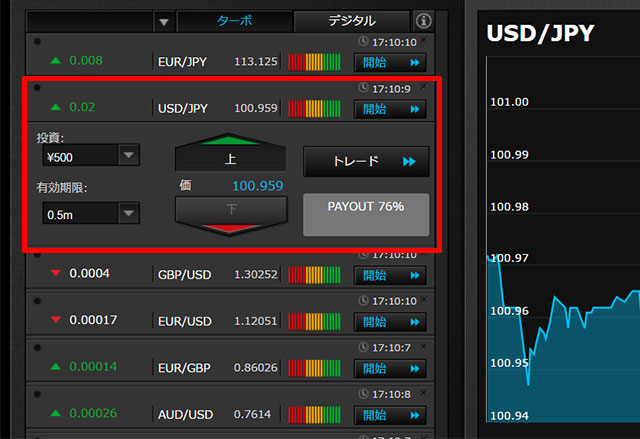Click the green up arrow beside 0.00014

tap(56, 367)
